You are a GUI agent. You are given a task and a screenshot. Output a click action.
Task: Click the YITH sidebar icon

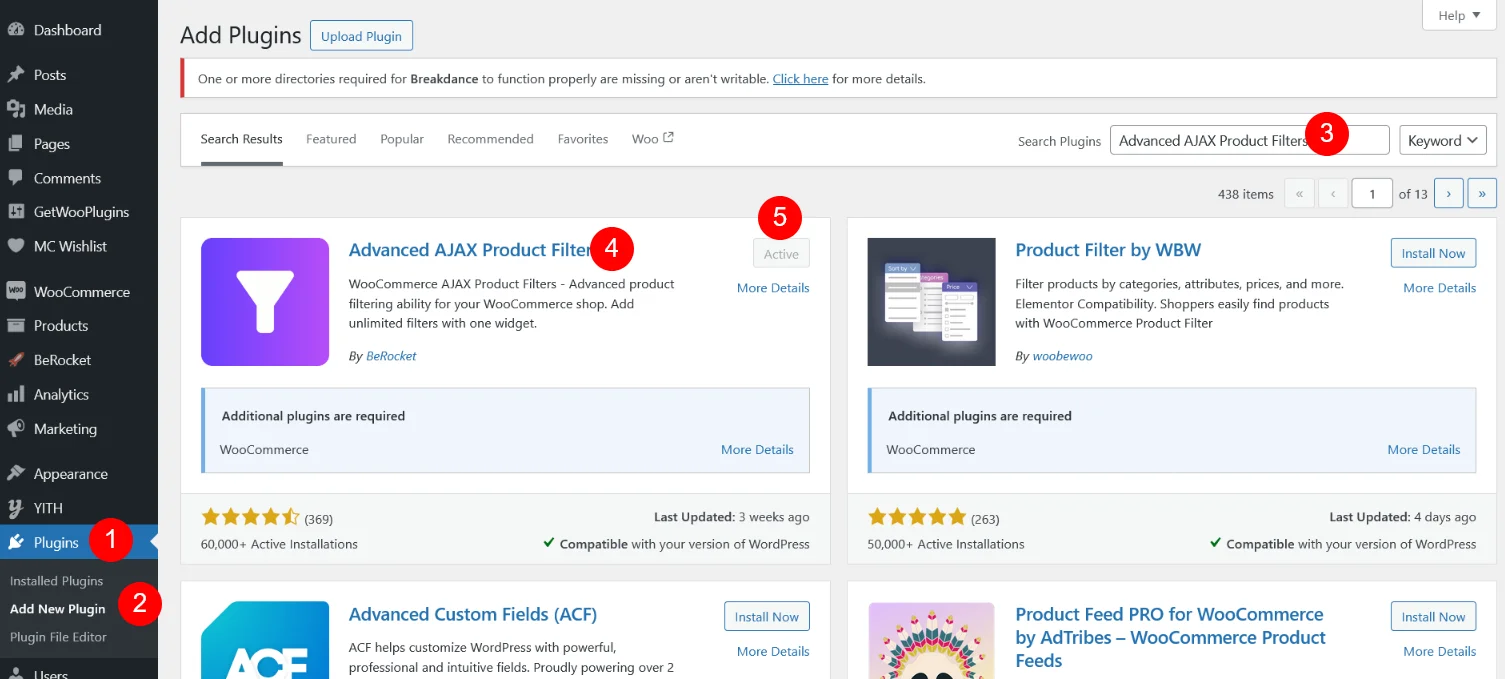pyautogui.click(x=16, y=508)
